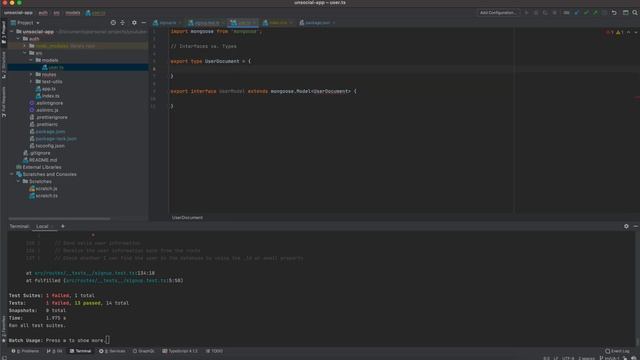
Task: Switch to the package.json editor tab
Action: [x=317, y=23]
